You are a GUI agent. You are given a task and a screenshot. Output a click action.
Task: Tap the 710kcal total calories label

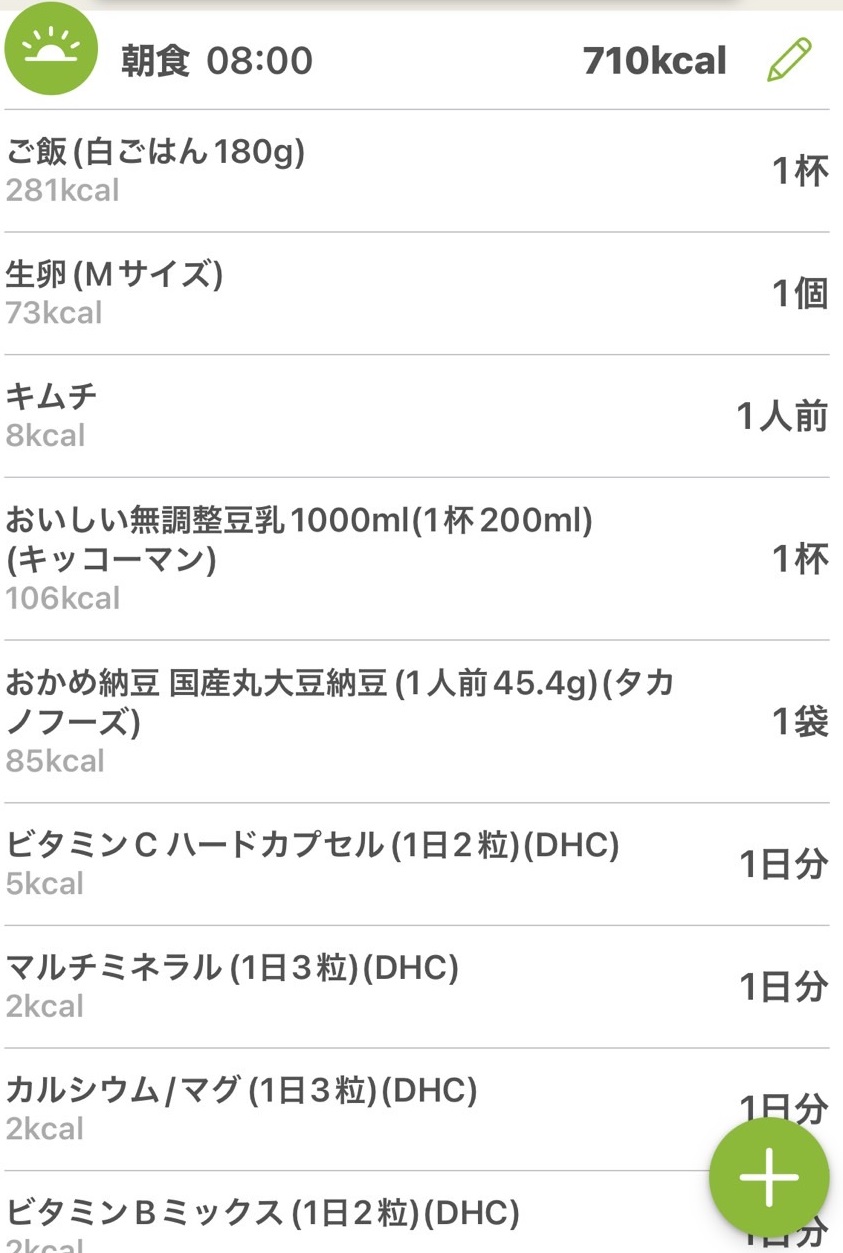click(655, 61)
